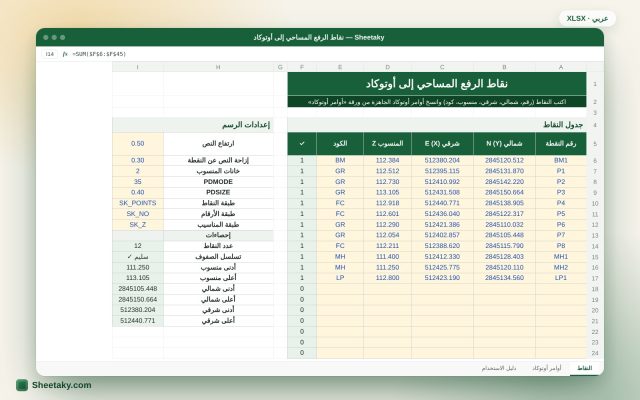Select column H header
The width and height of the screenshot is (640, 400).
[x=218, y=67]
